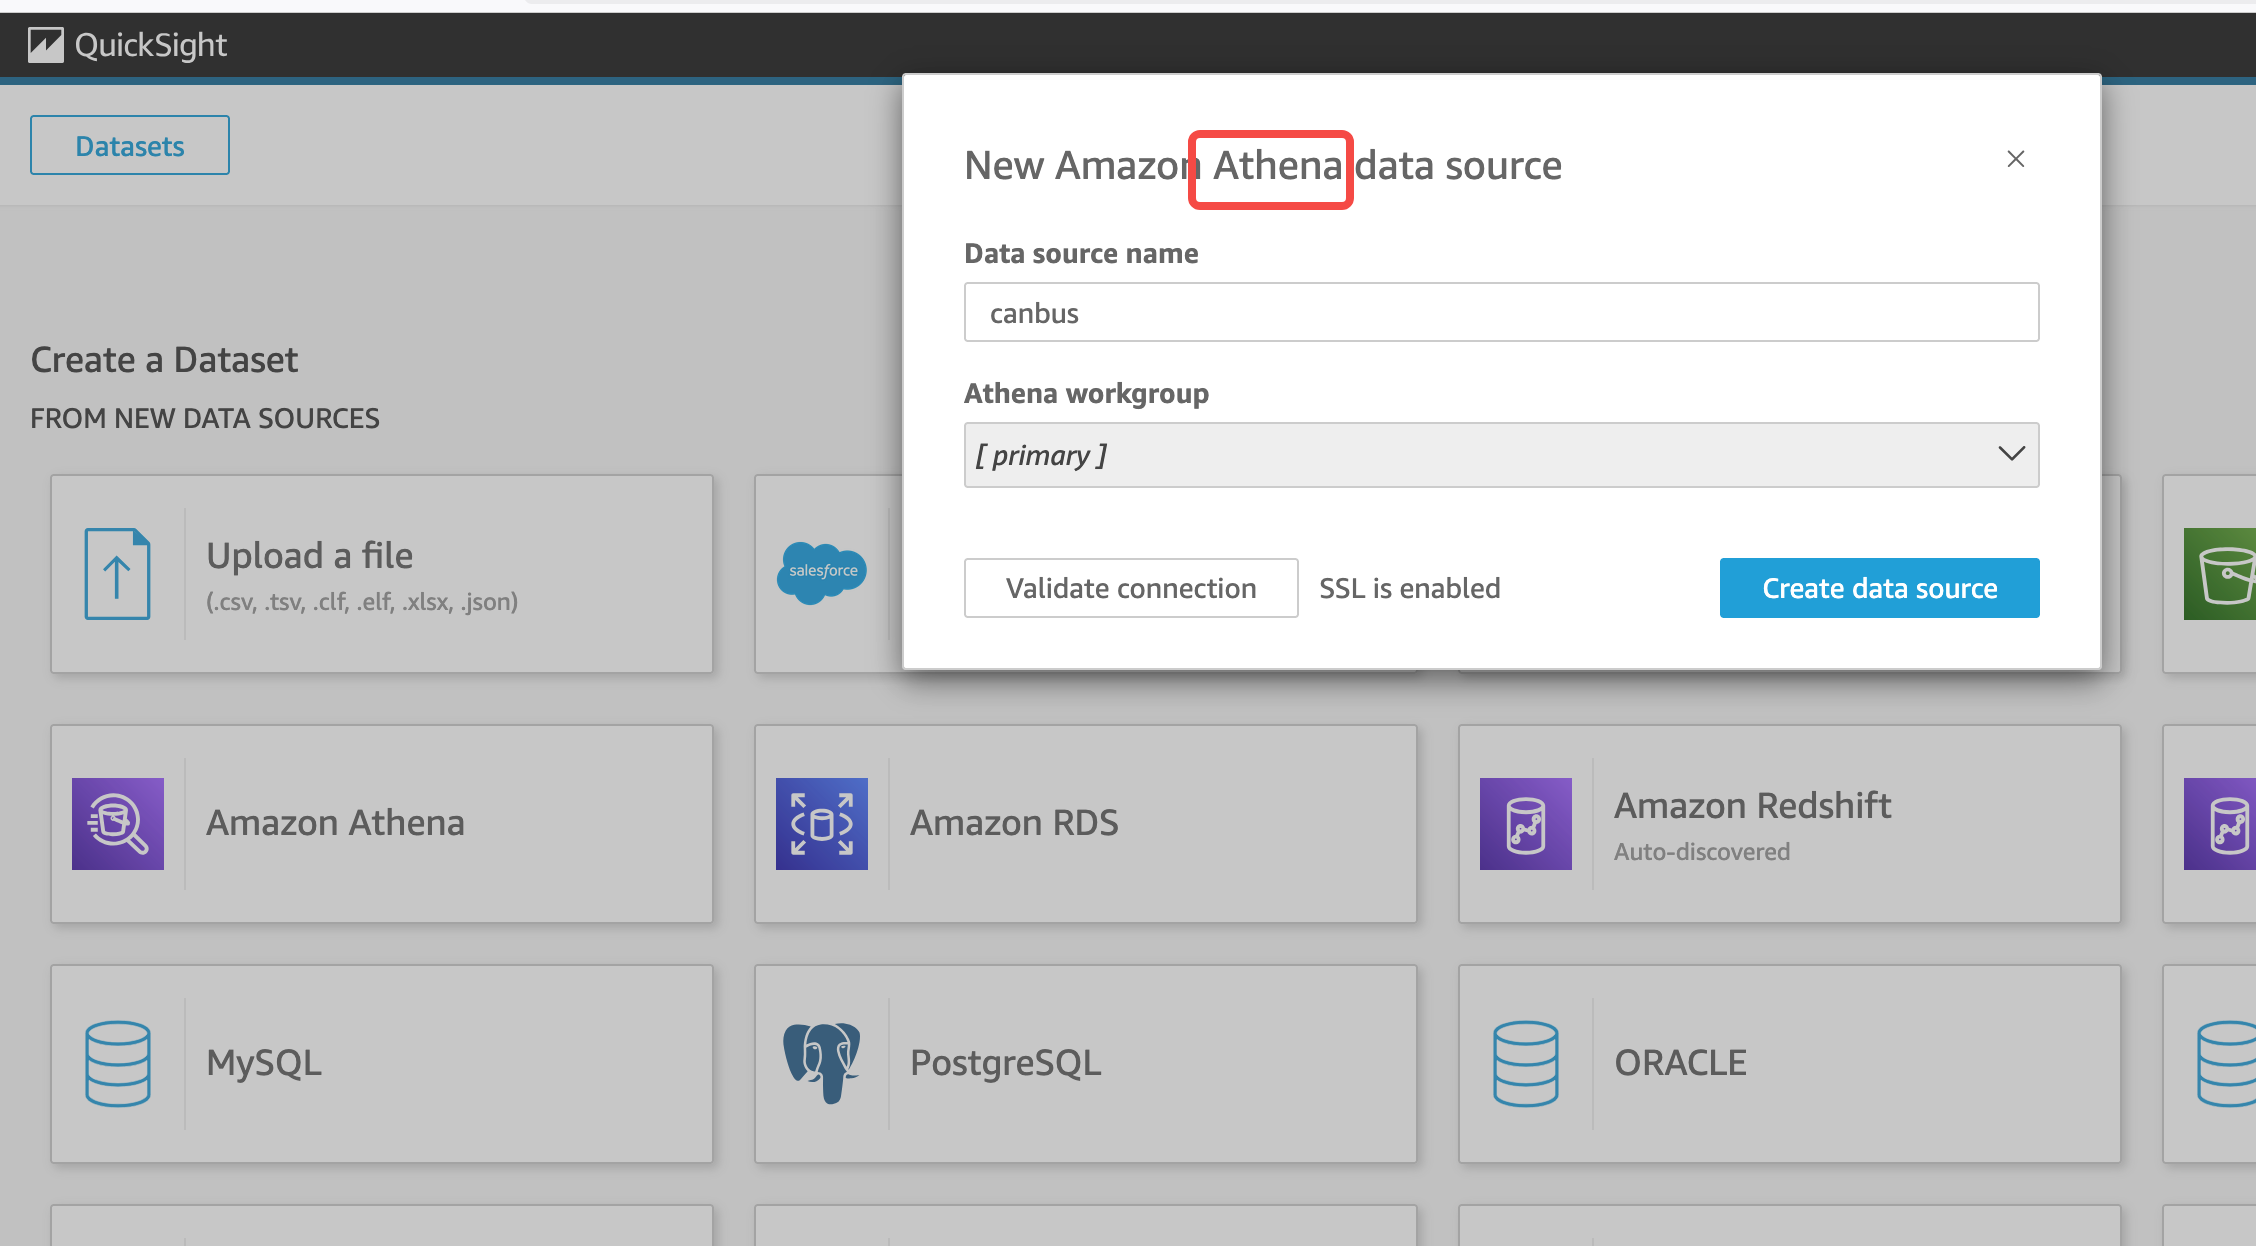Click Validate connection
2256x1246 pixels.
point(1131,588)
